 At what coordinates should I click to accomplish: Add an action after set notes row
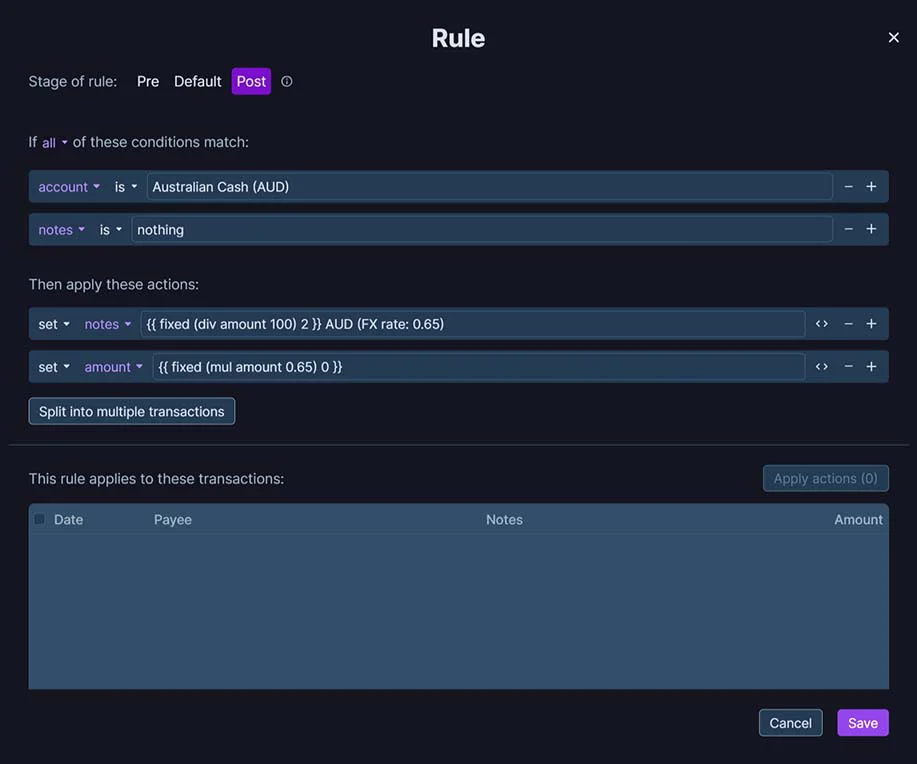coord(871,324)
